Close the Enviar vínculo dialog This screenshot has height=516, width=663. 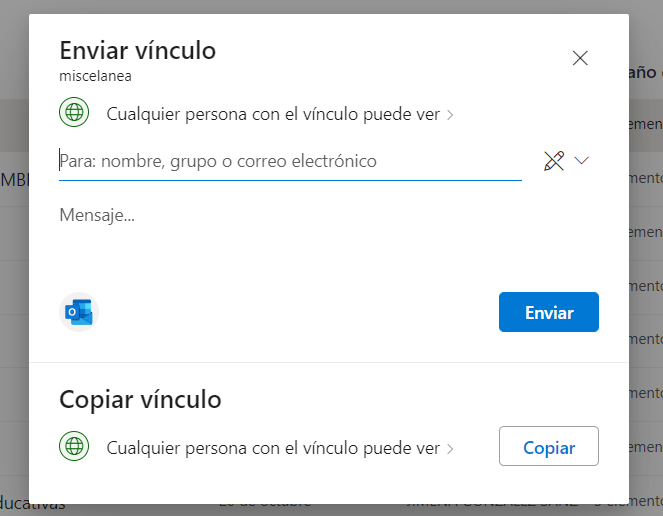click(x=580, y=58)
